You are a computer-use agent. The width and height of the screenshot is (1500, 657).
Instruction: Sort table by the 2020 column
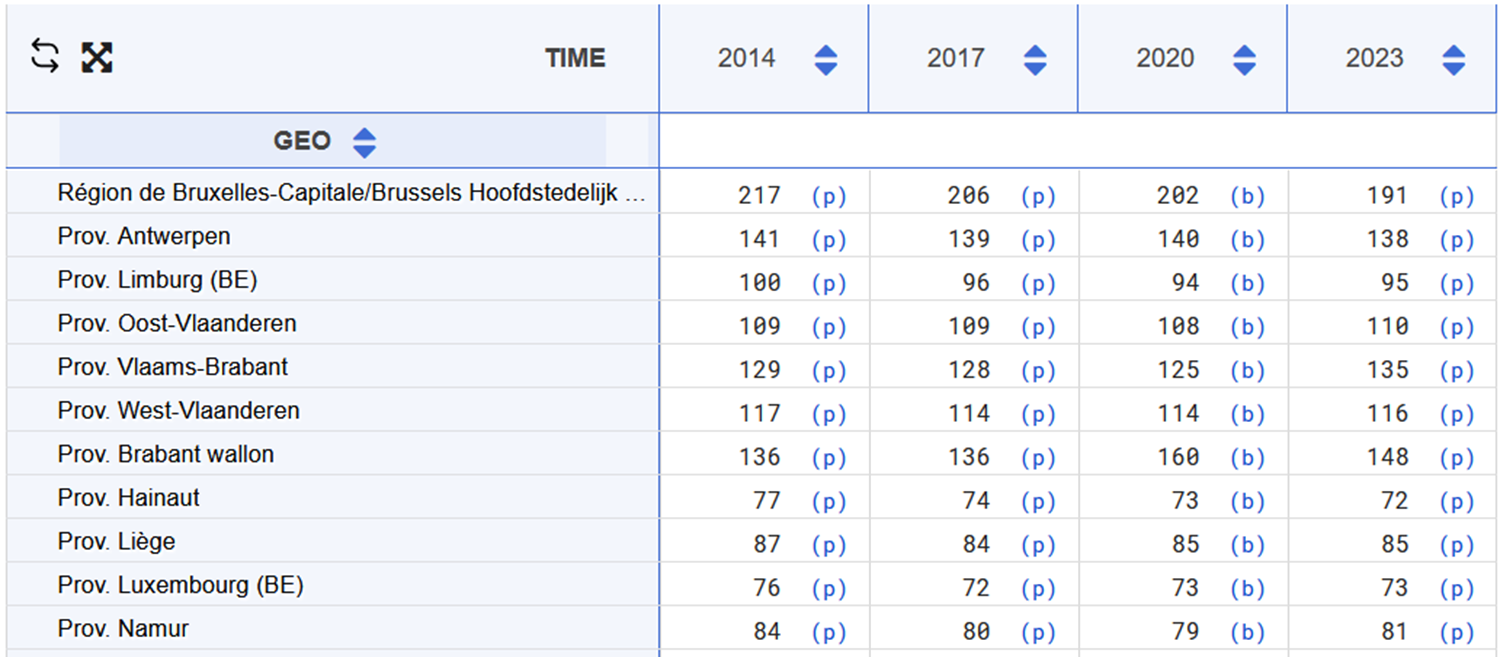(1244, 60)
